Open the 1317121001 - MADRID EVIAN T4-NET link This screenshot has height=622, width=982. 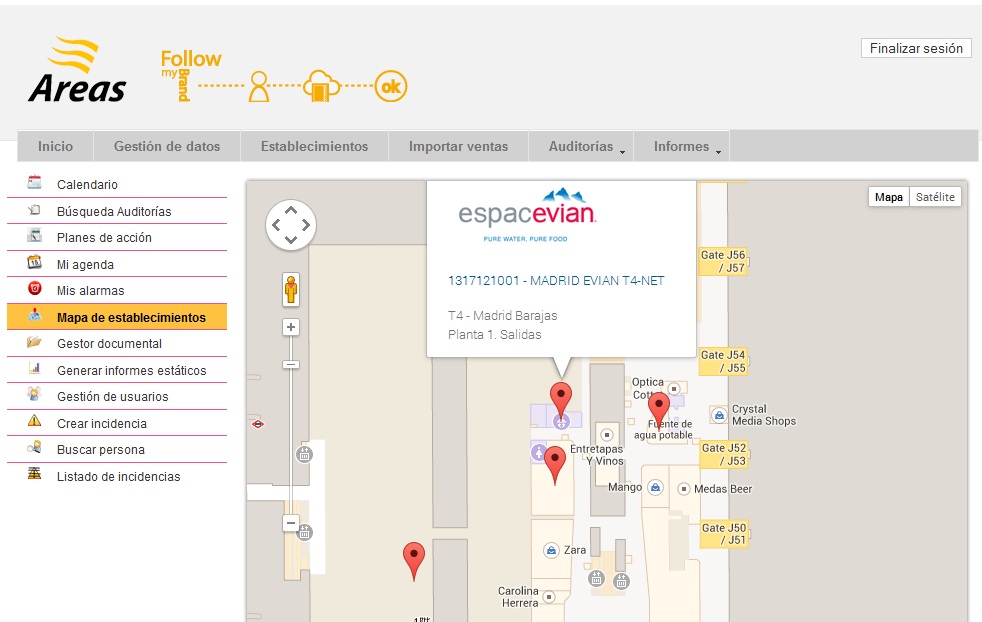556,281
